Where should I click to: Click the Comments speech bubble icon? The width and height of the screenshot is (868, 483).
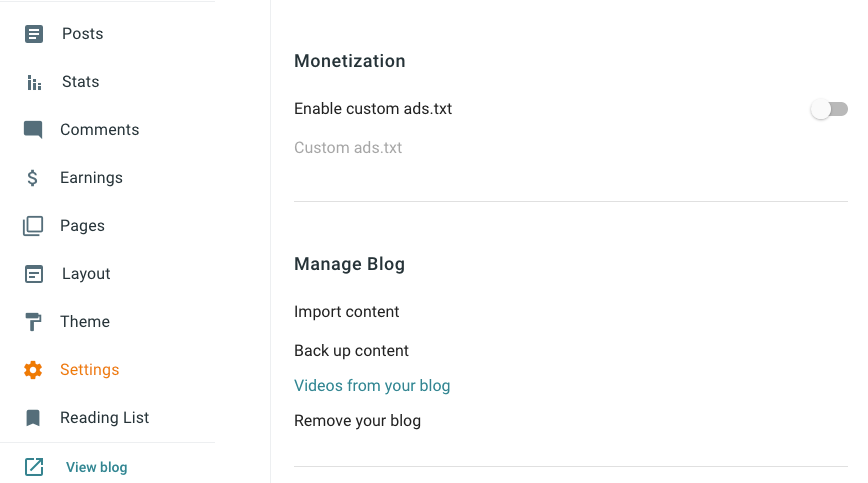[x=34, y=130]
